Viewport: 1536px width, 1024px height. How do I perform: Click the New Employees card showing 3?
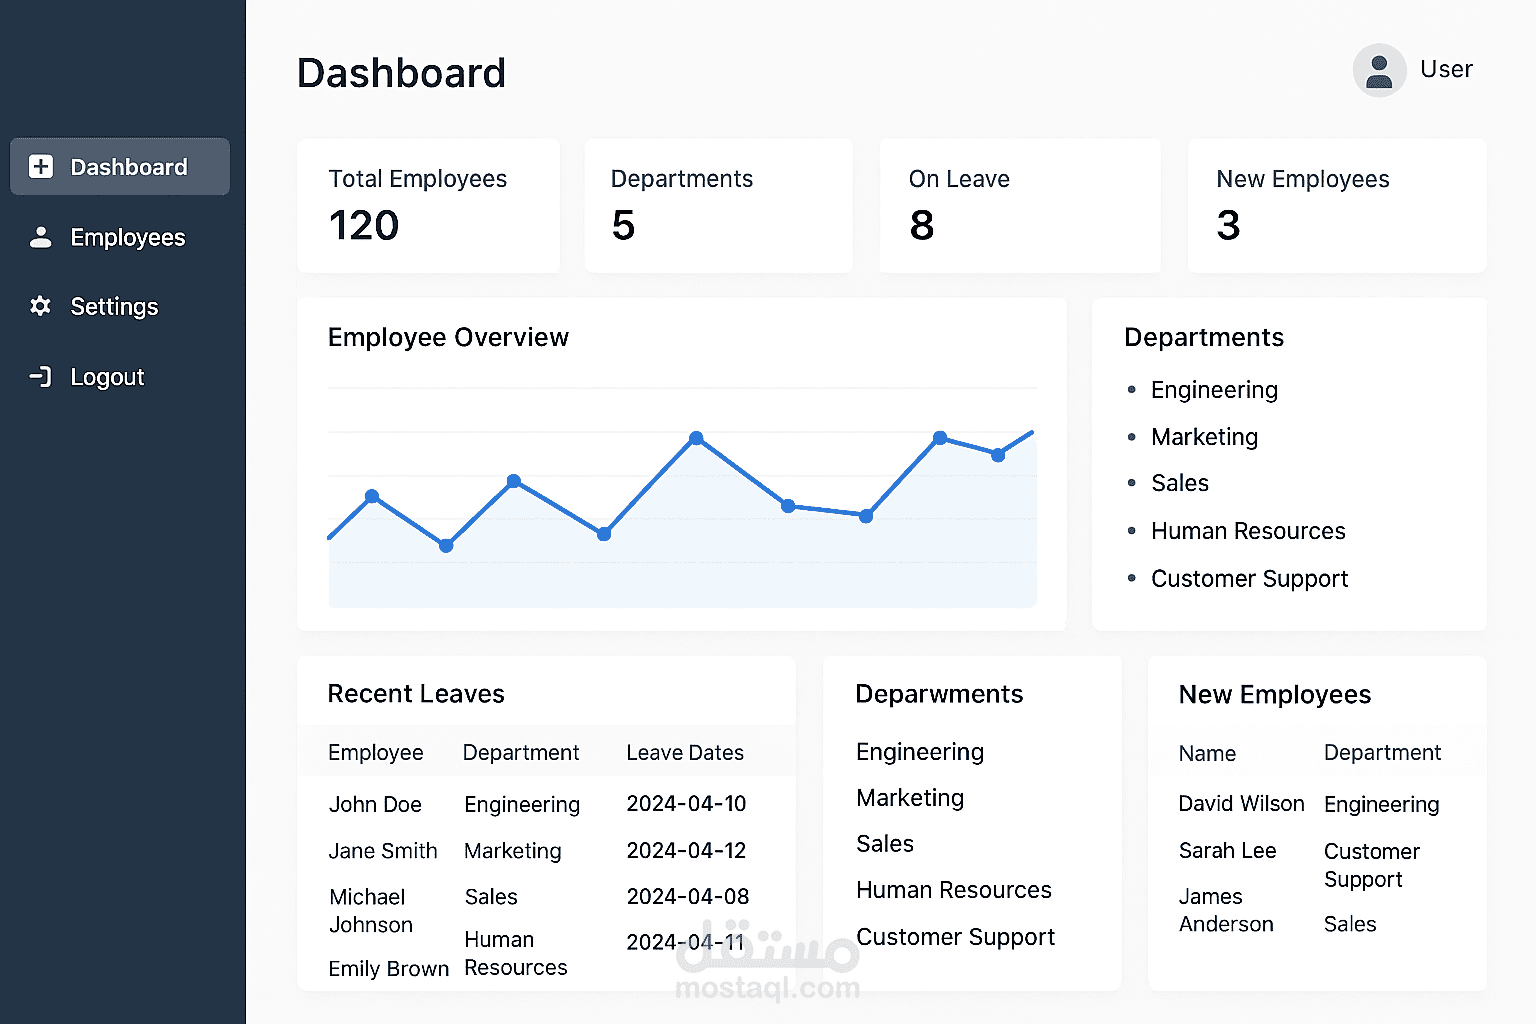[1336, 205]
